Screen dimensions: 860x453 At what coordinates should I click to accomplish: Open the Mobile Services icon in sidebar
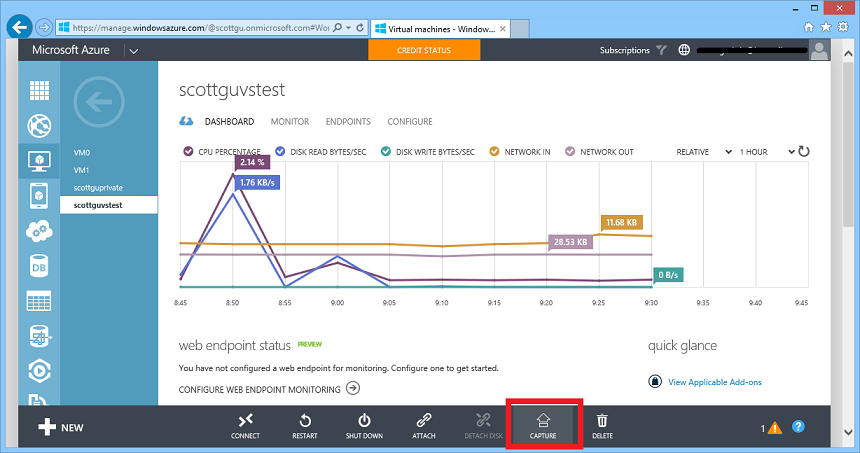39,196
